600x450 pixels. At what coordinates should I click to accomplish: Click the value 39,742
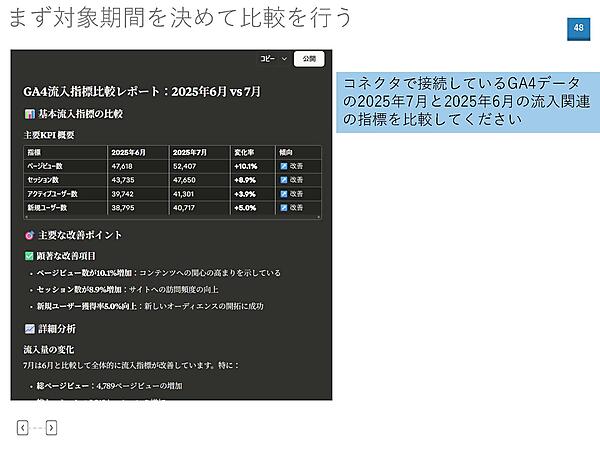click(x=122, y=194)
